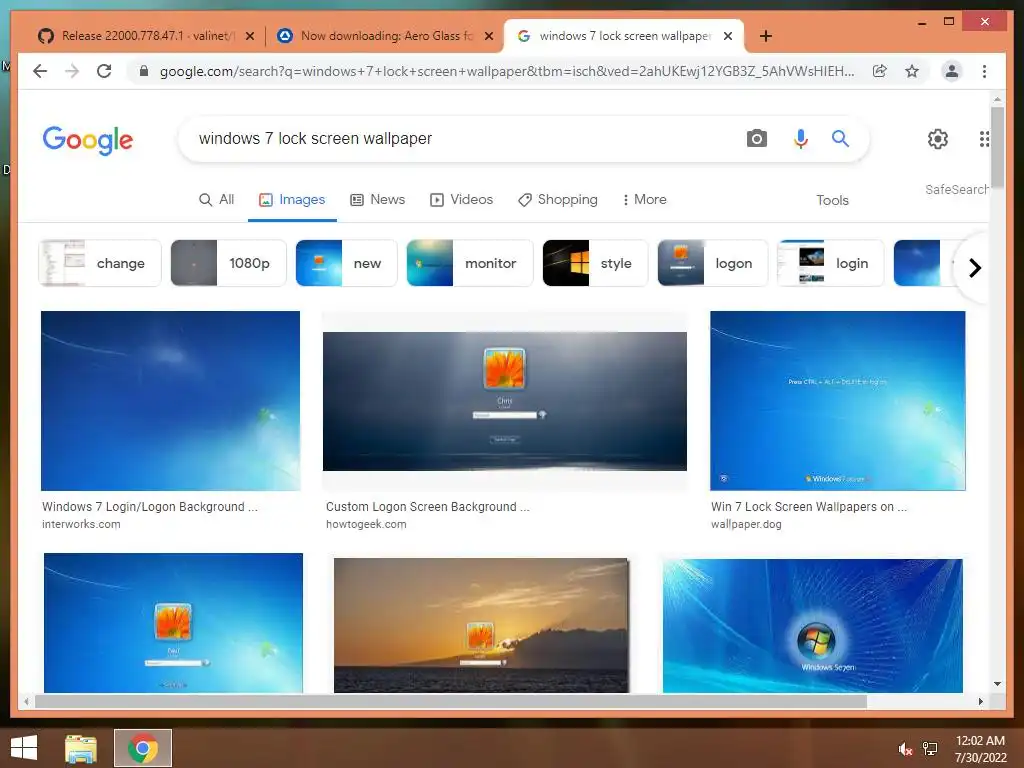Screen dimensions: 1024x768
Task: Click the vertical scrollbar down arrow
Action: coord(997,684)
